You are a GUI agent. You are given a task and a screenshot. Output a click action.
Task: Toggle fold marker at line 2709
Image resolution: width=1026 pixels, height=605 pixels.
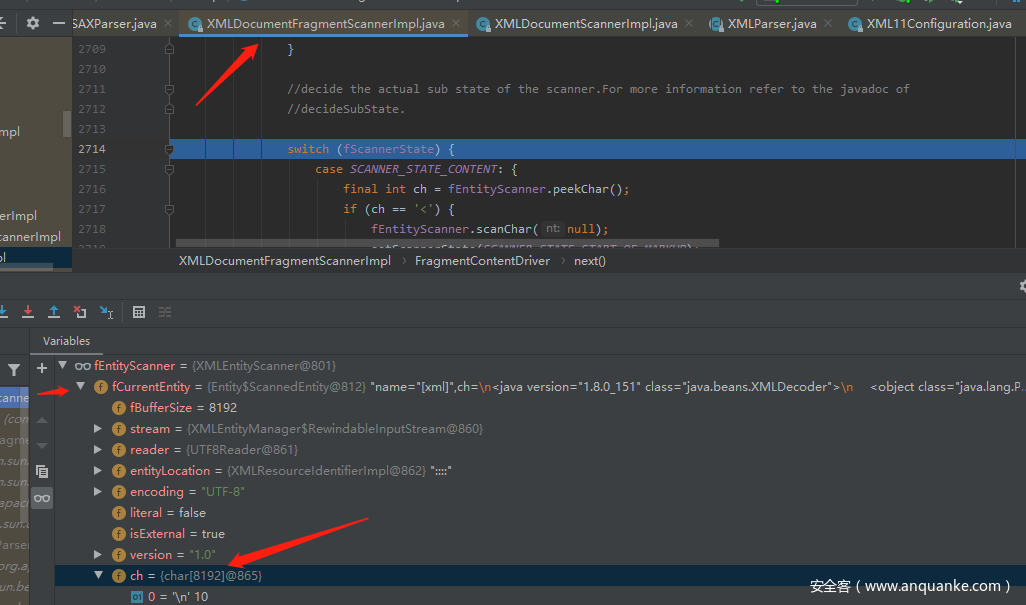[169, 49]
